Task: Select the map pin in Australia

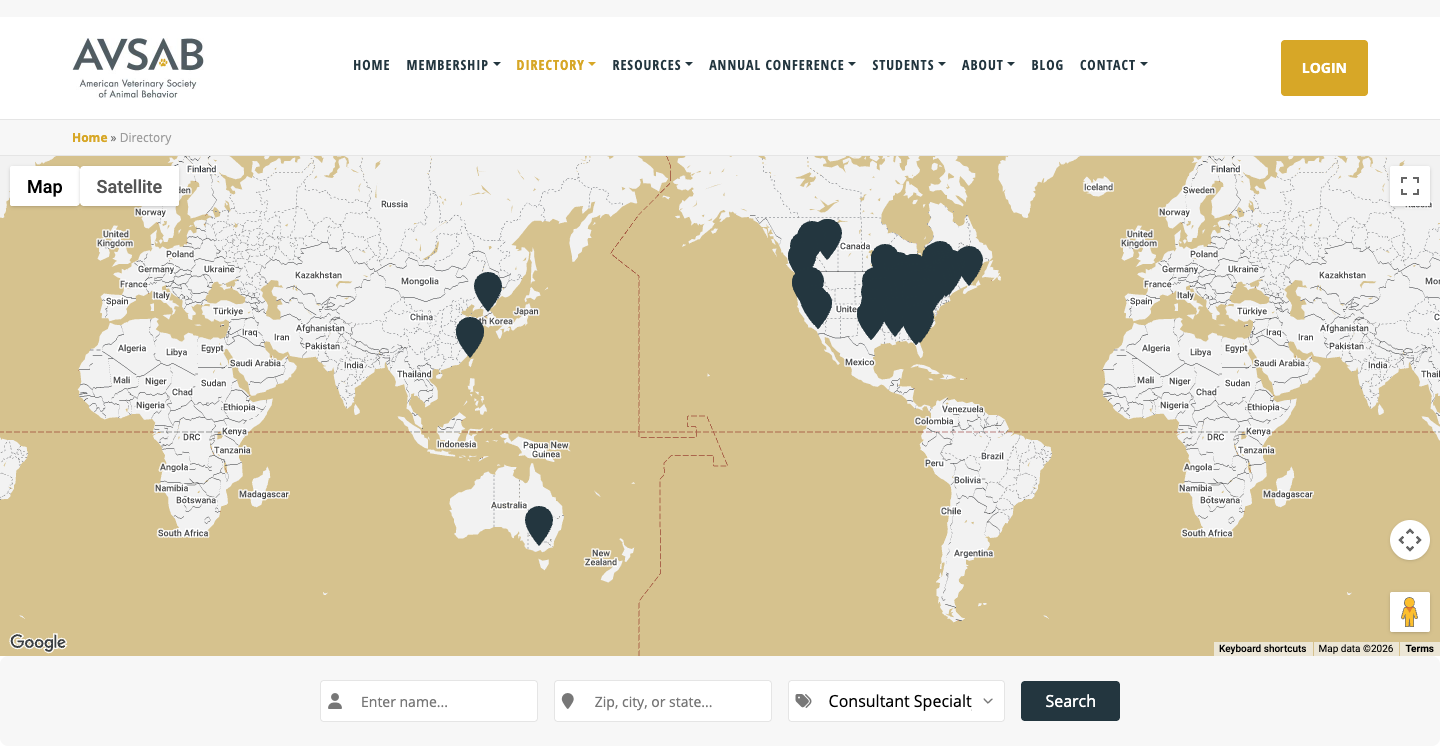Action: pyautogui.click(x=539, y=526)
